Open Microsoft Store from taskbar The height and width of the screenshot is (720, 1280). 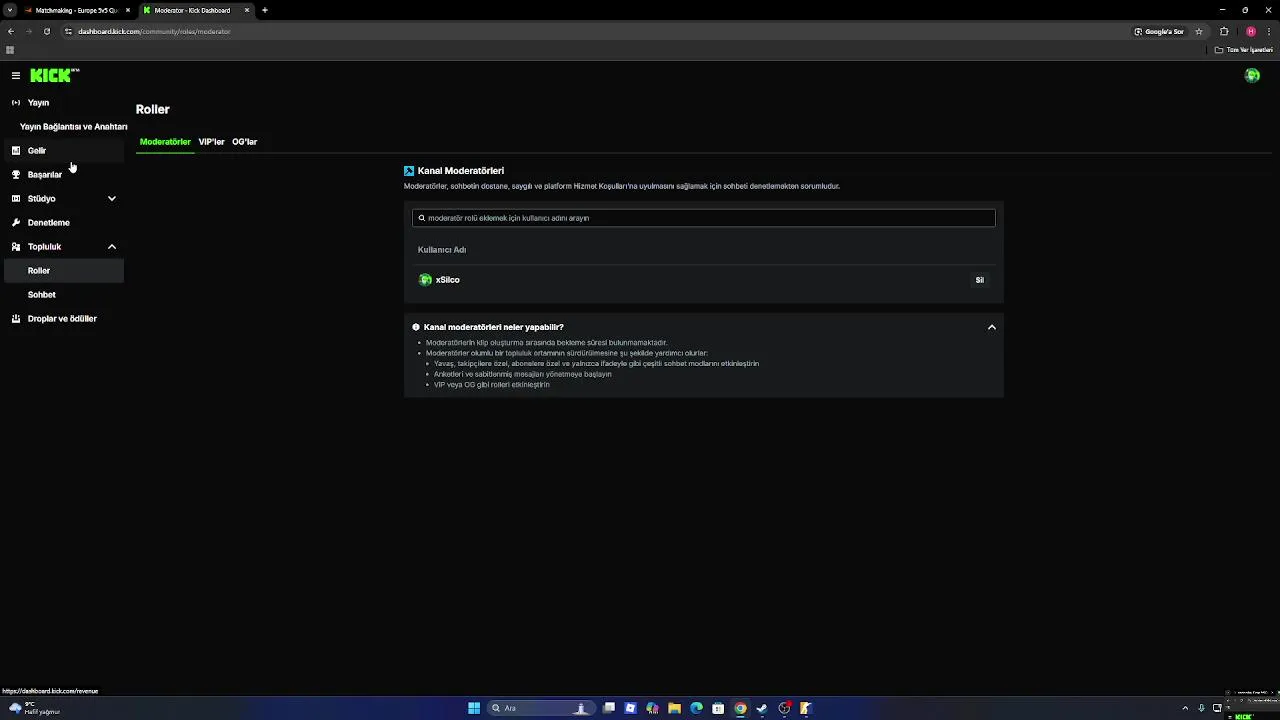click(718, 708)
